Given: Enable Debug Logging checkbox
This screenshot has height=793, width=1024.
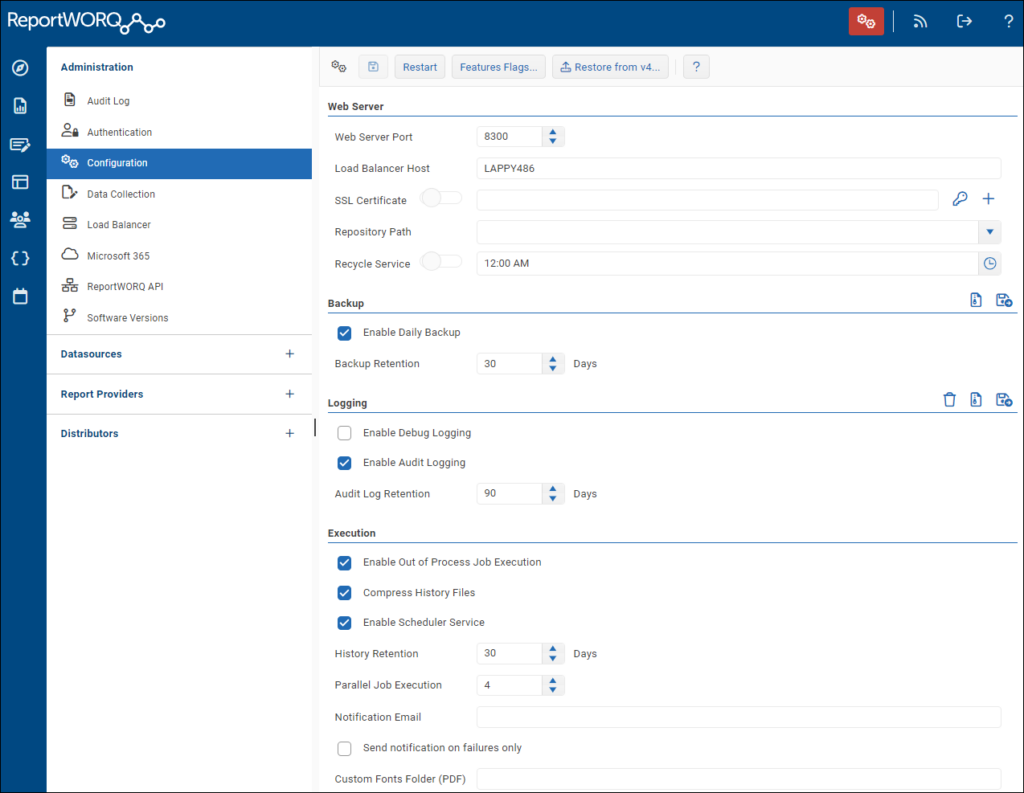Looking at the screenshot, I should [x=345, y=433].
